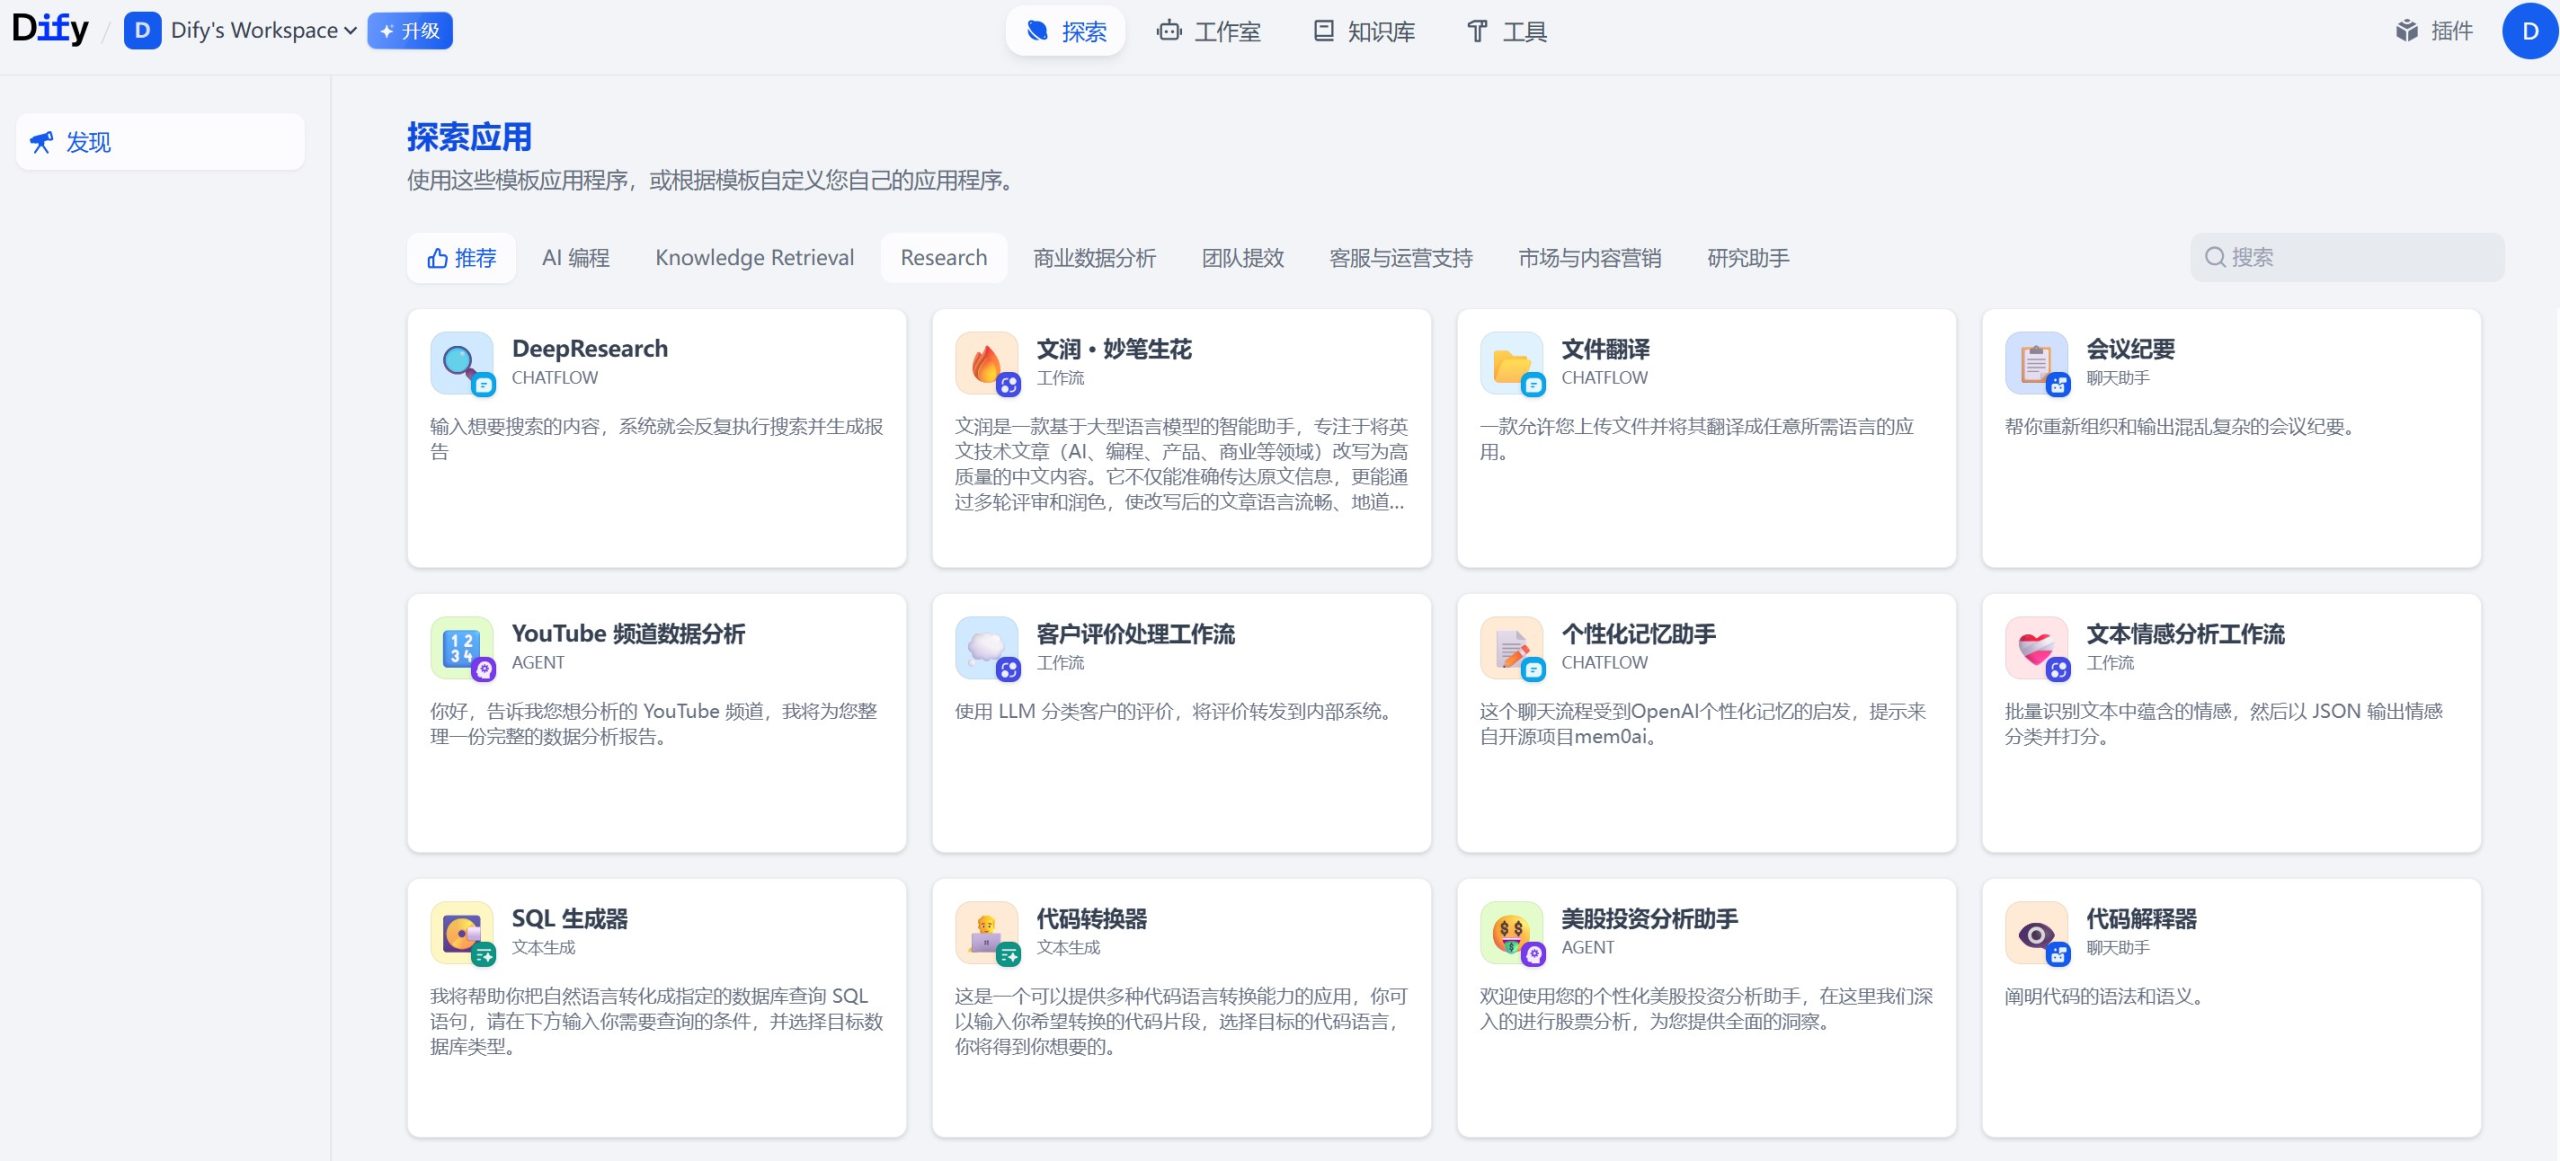Screen dimensions: 2560x1161
Task: Click the 文润·妙笔生花 flame app icon
Action: [x=986, y=362]
